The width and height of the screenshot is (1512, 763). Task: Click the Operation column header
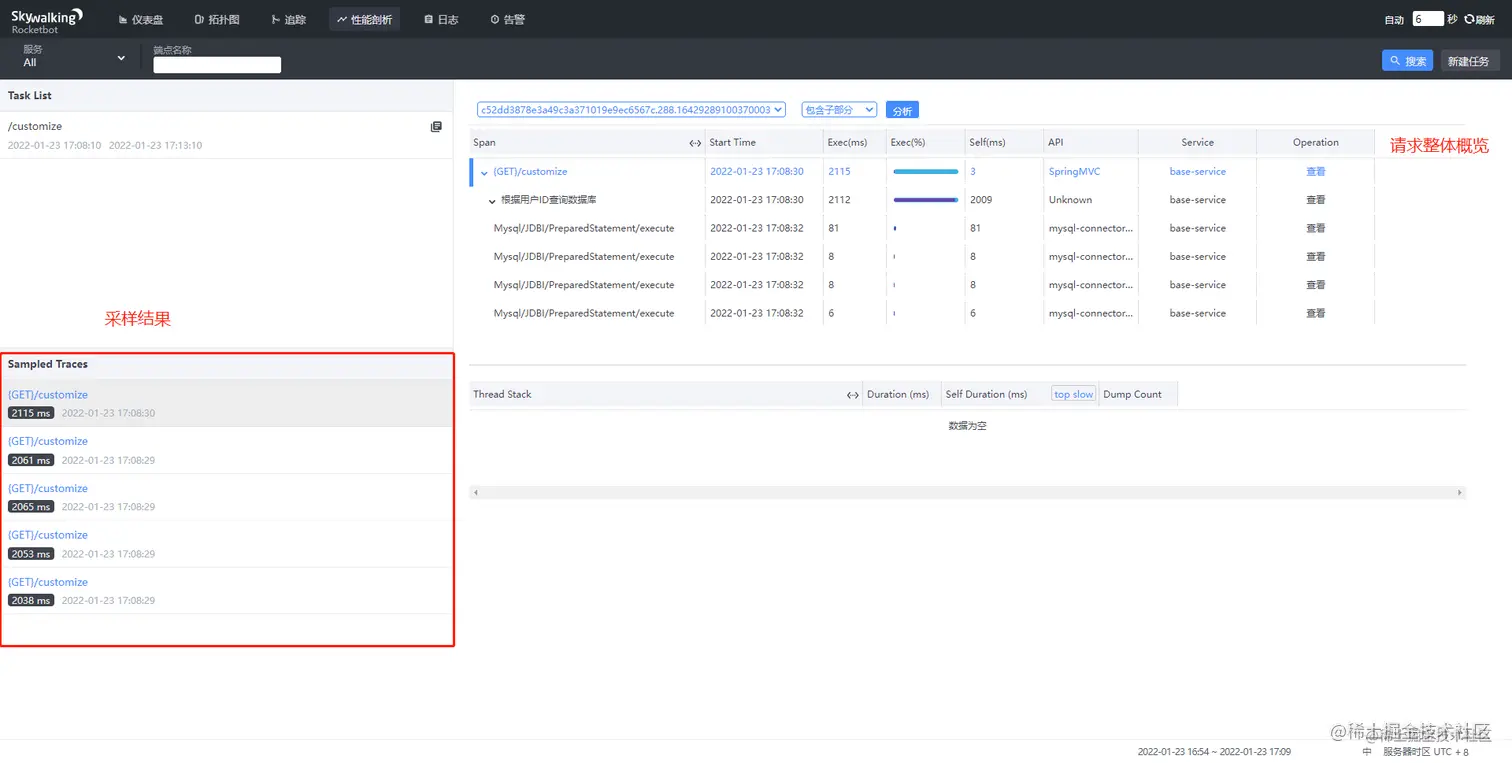point(1315,143)
